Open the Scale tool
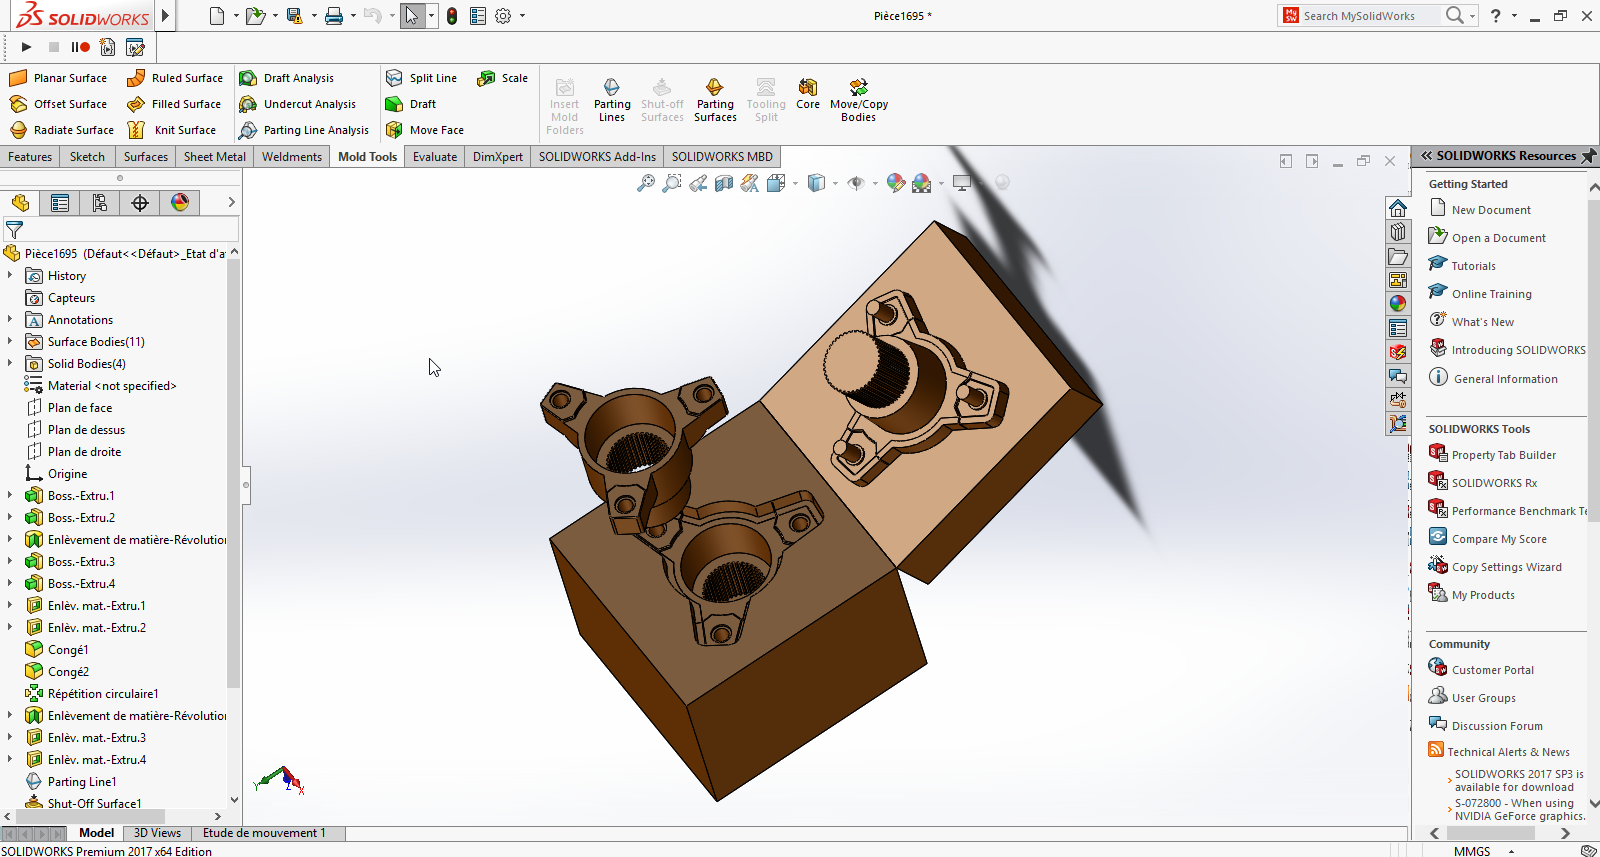 (x=503, y=78)
